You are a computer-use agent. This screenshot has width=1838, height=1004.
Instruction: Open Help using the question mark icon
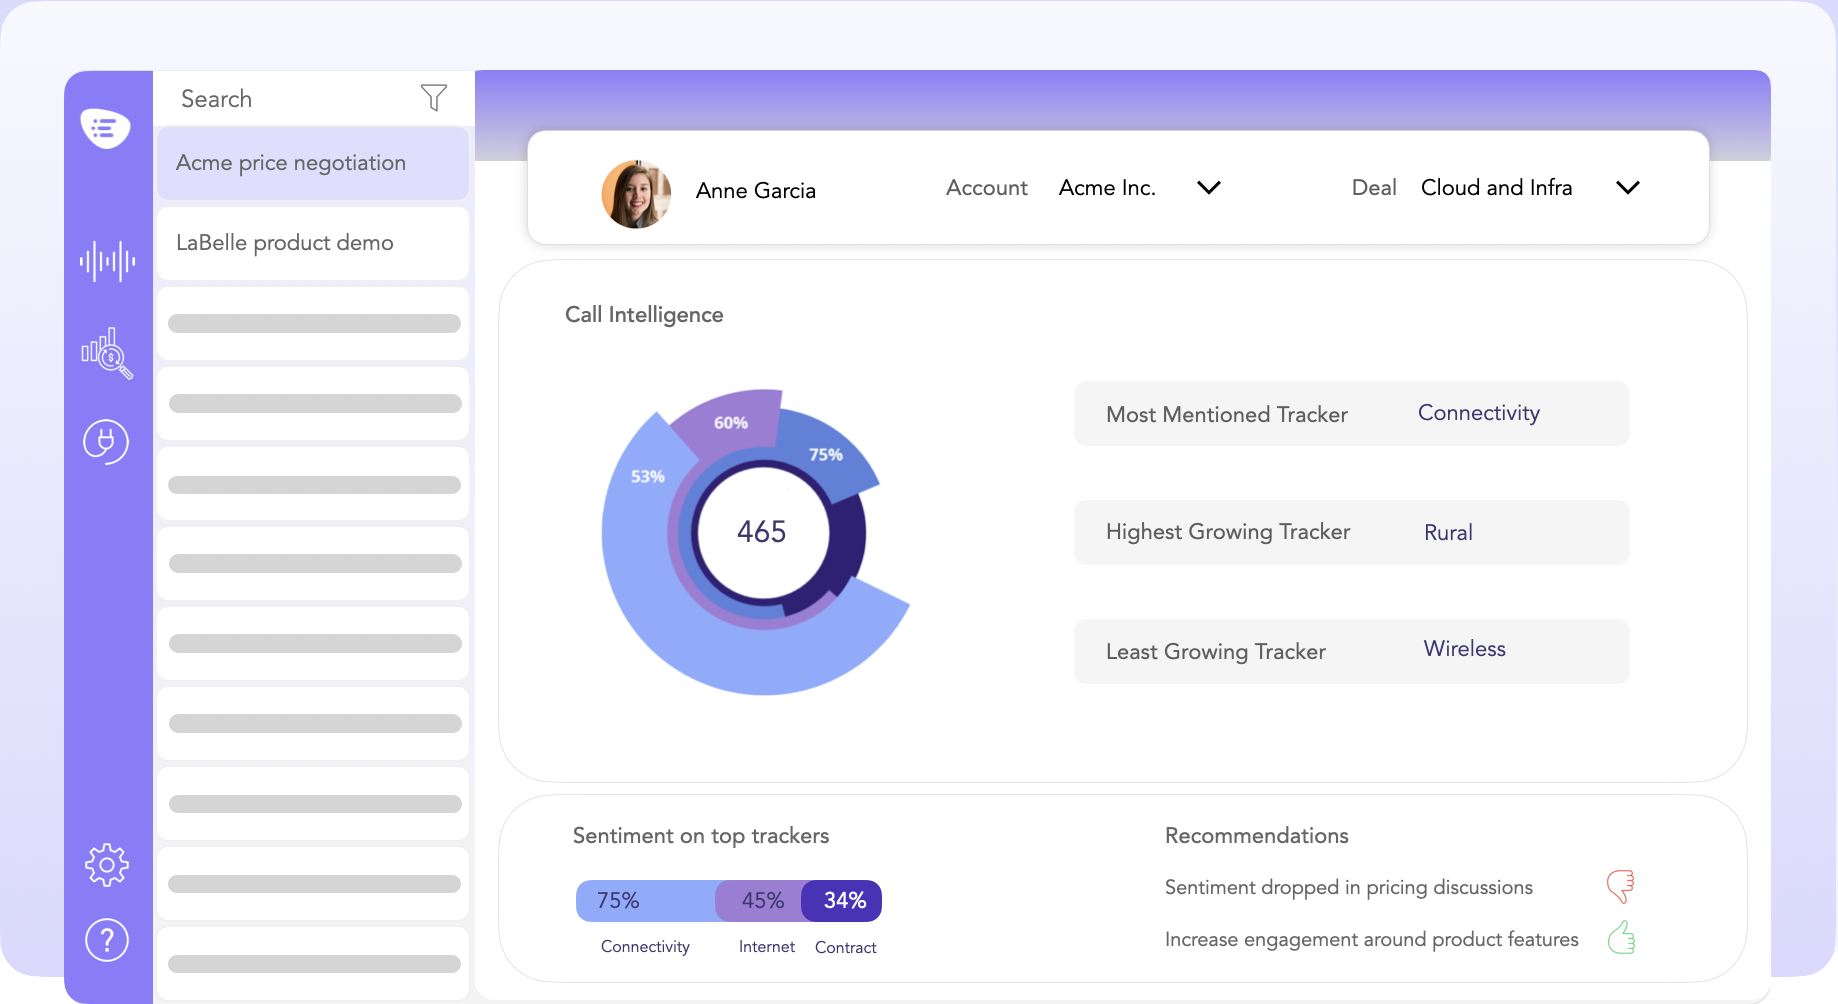coord(106,940)
